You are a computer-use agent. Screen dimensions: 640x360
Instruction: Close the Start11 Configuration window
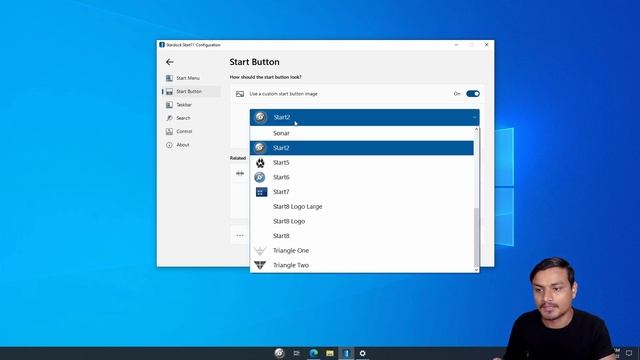(x=487, y=45)
